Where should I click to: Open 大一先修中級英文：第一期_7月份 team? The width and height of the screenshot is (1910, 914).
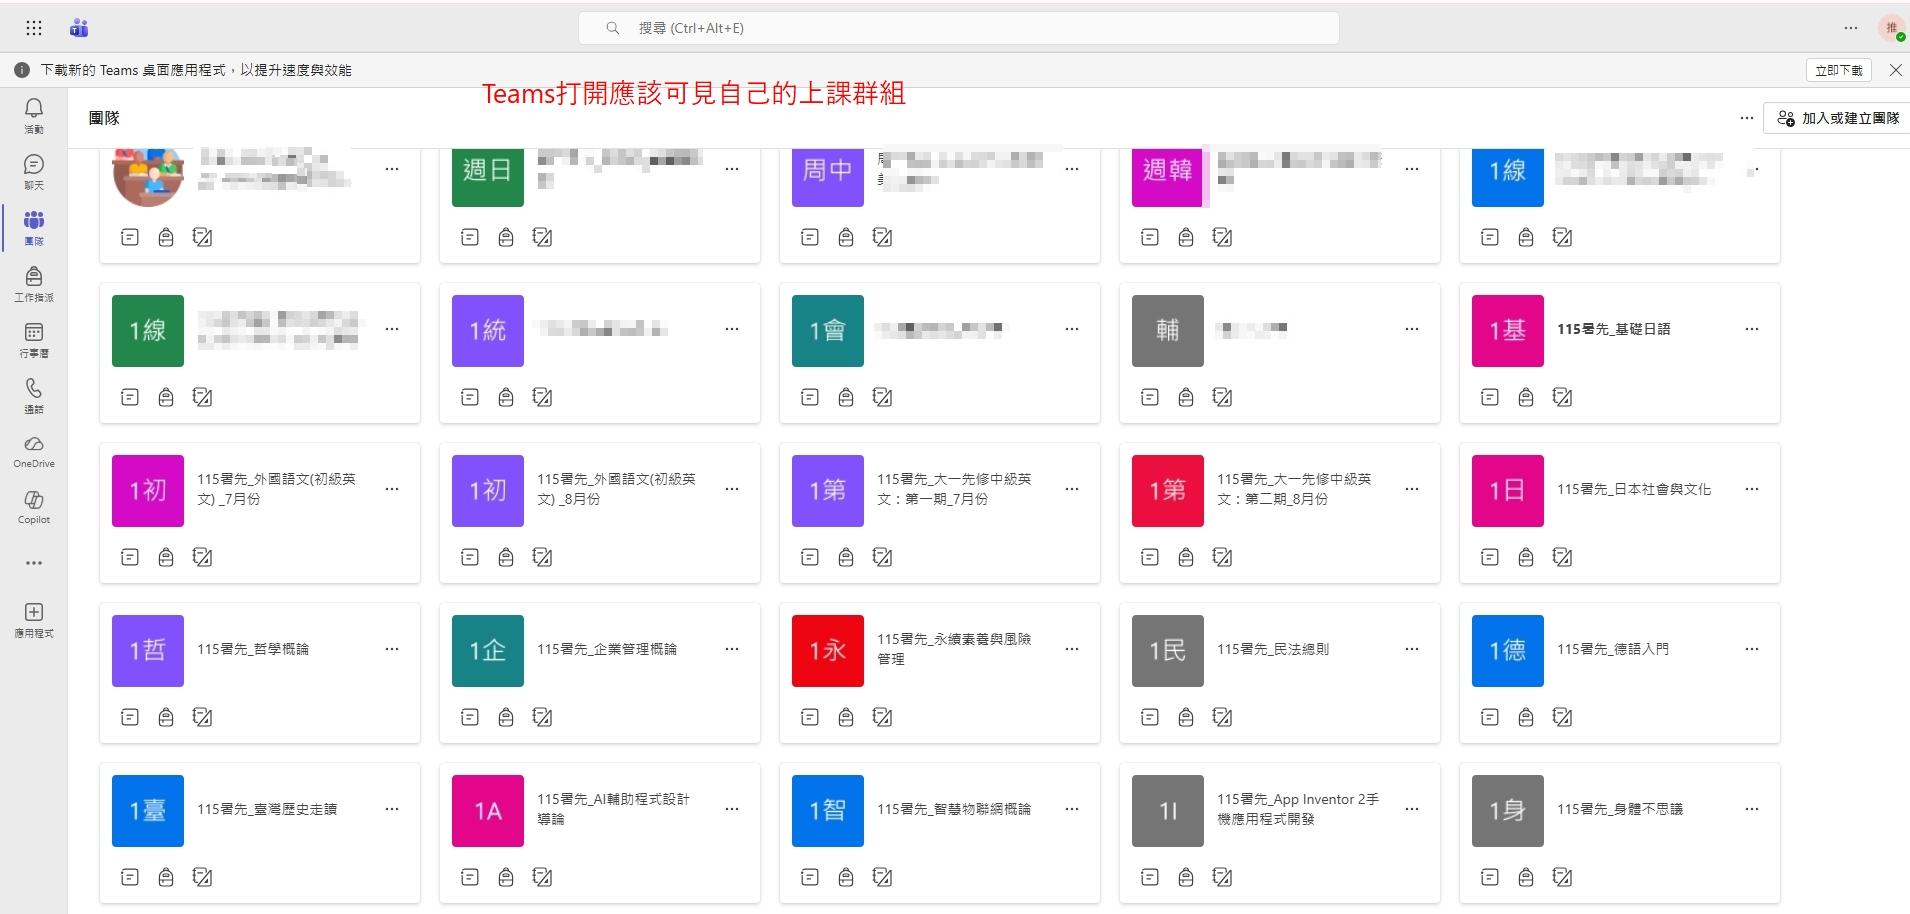940,513
